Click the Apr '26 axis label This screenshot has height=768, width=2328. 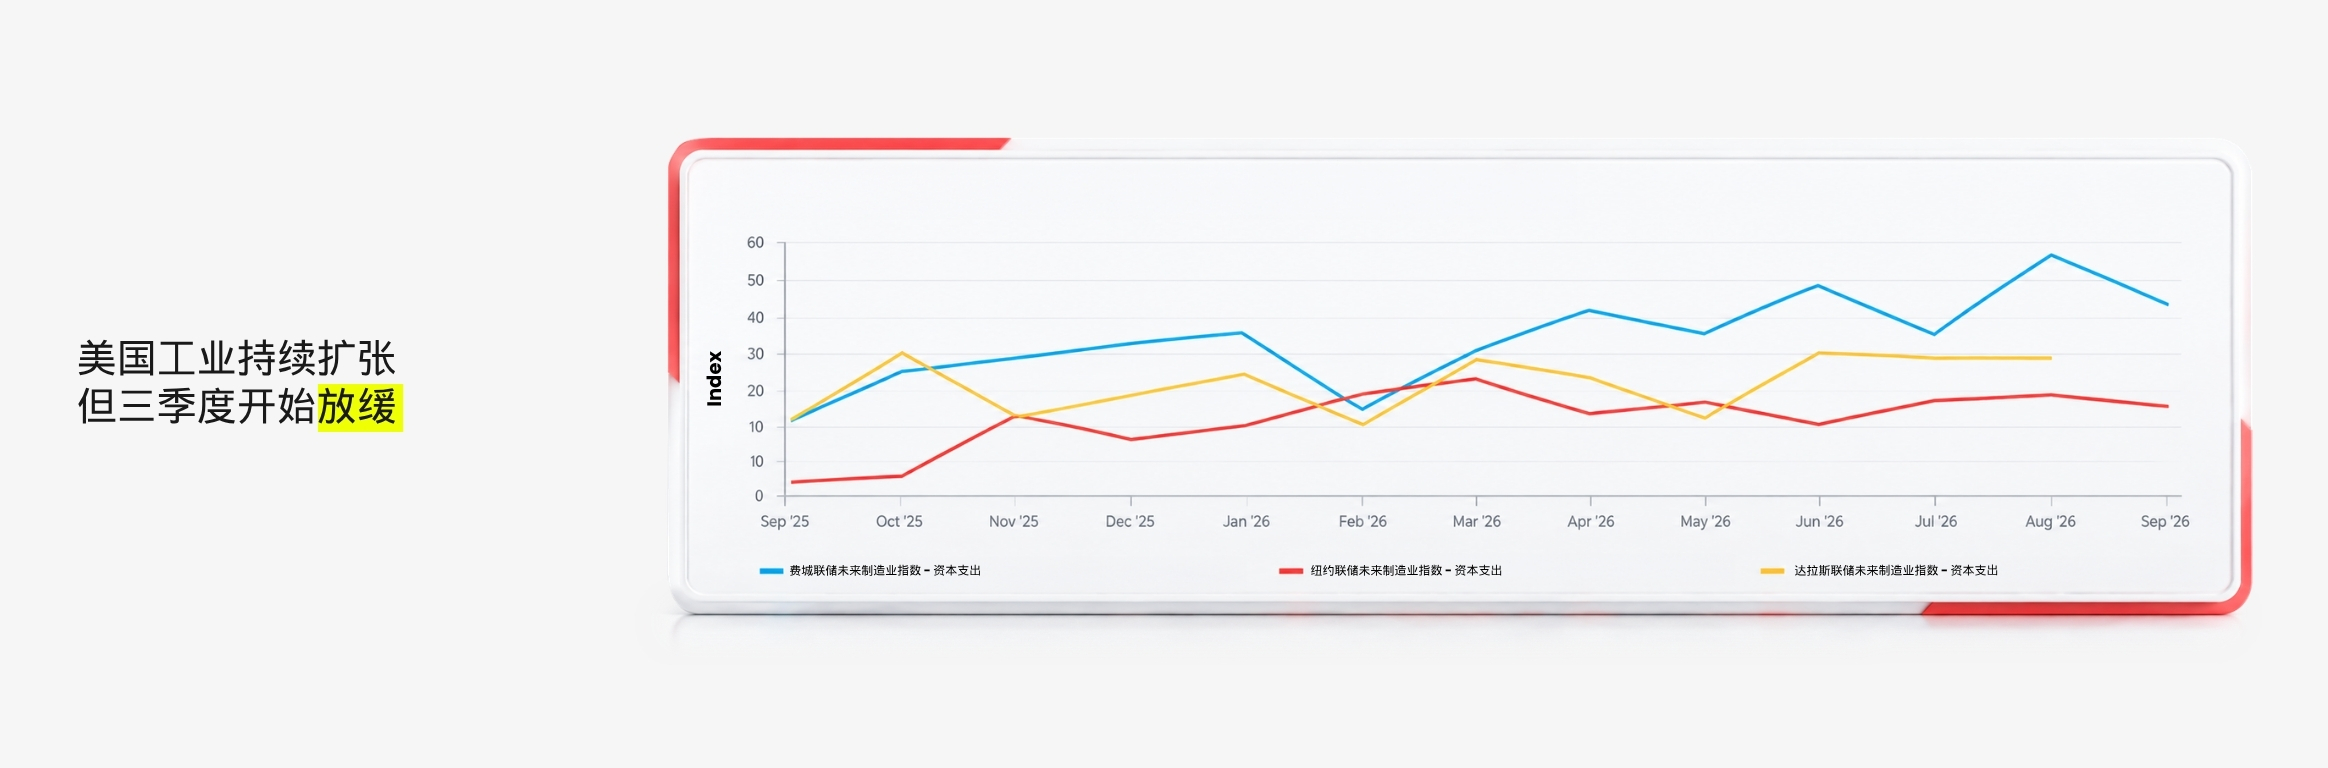tap(1590, 521)
